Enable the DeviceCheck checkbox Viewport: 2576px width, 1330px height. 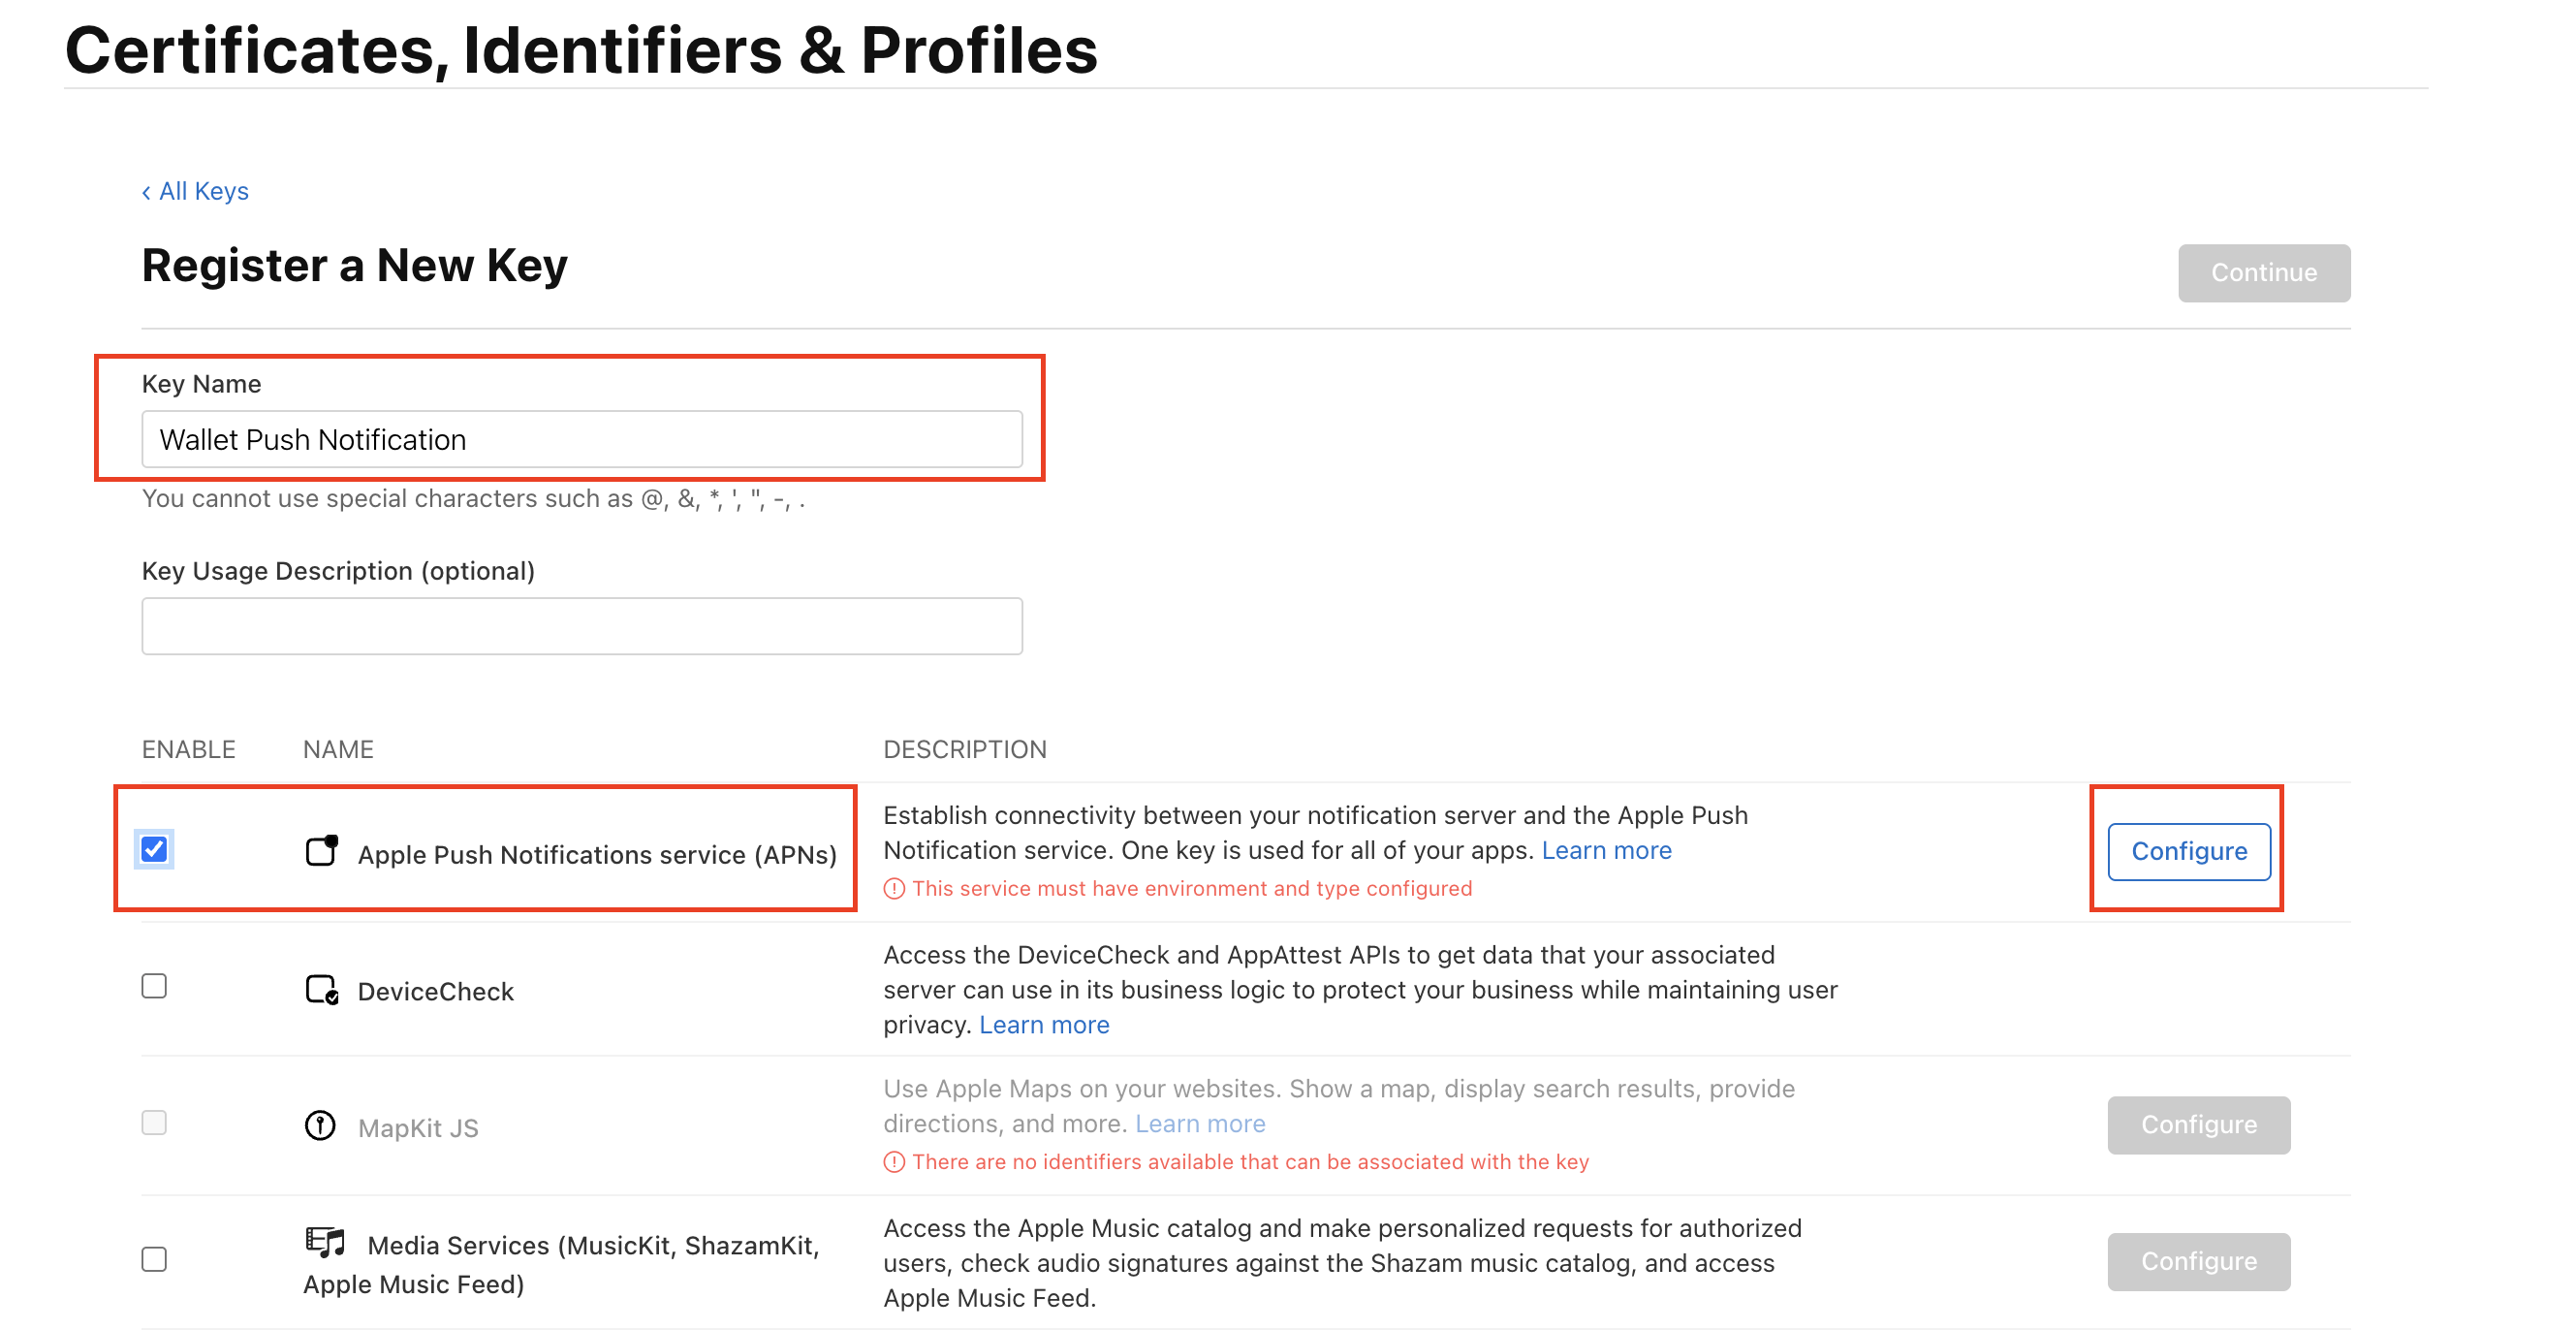155,986
